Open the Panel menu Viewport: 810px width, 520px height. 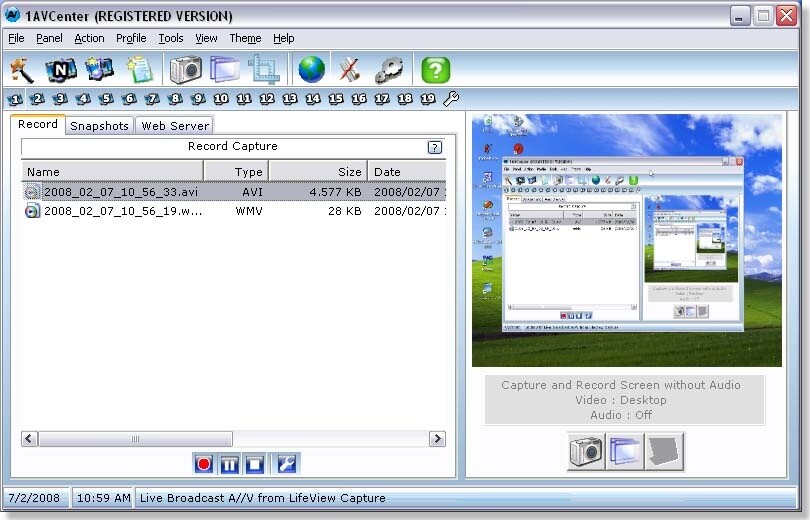49,38
